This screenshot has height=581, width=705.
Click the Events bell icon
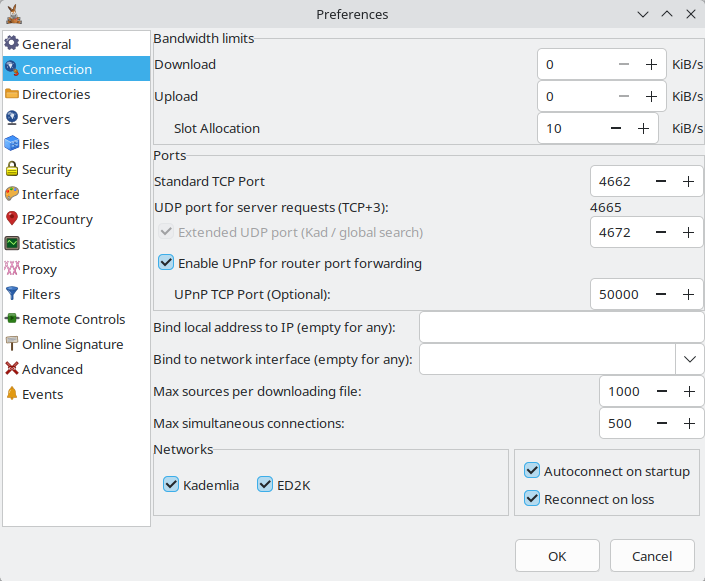[x=12, y=393]
